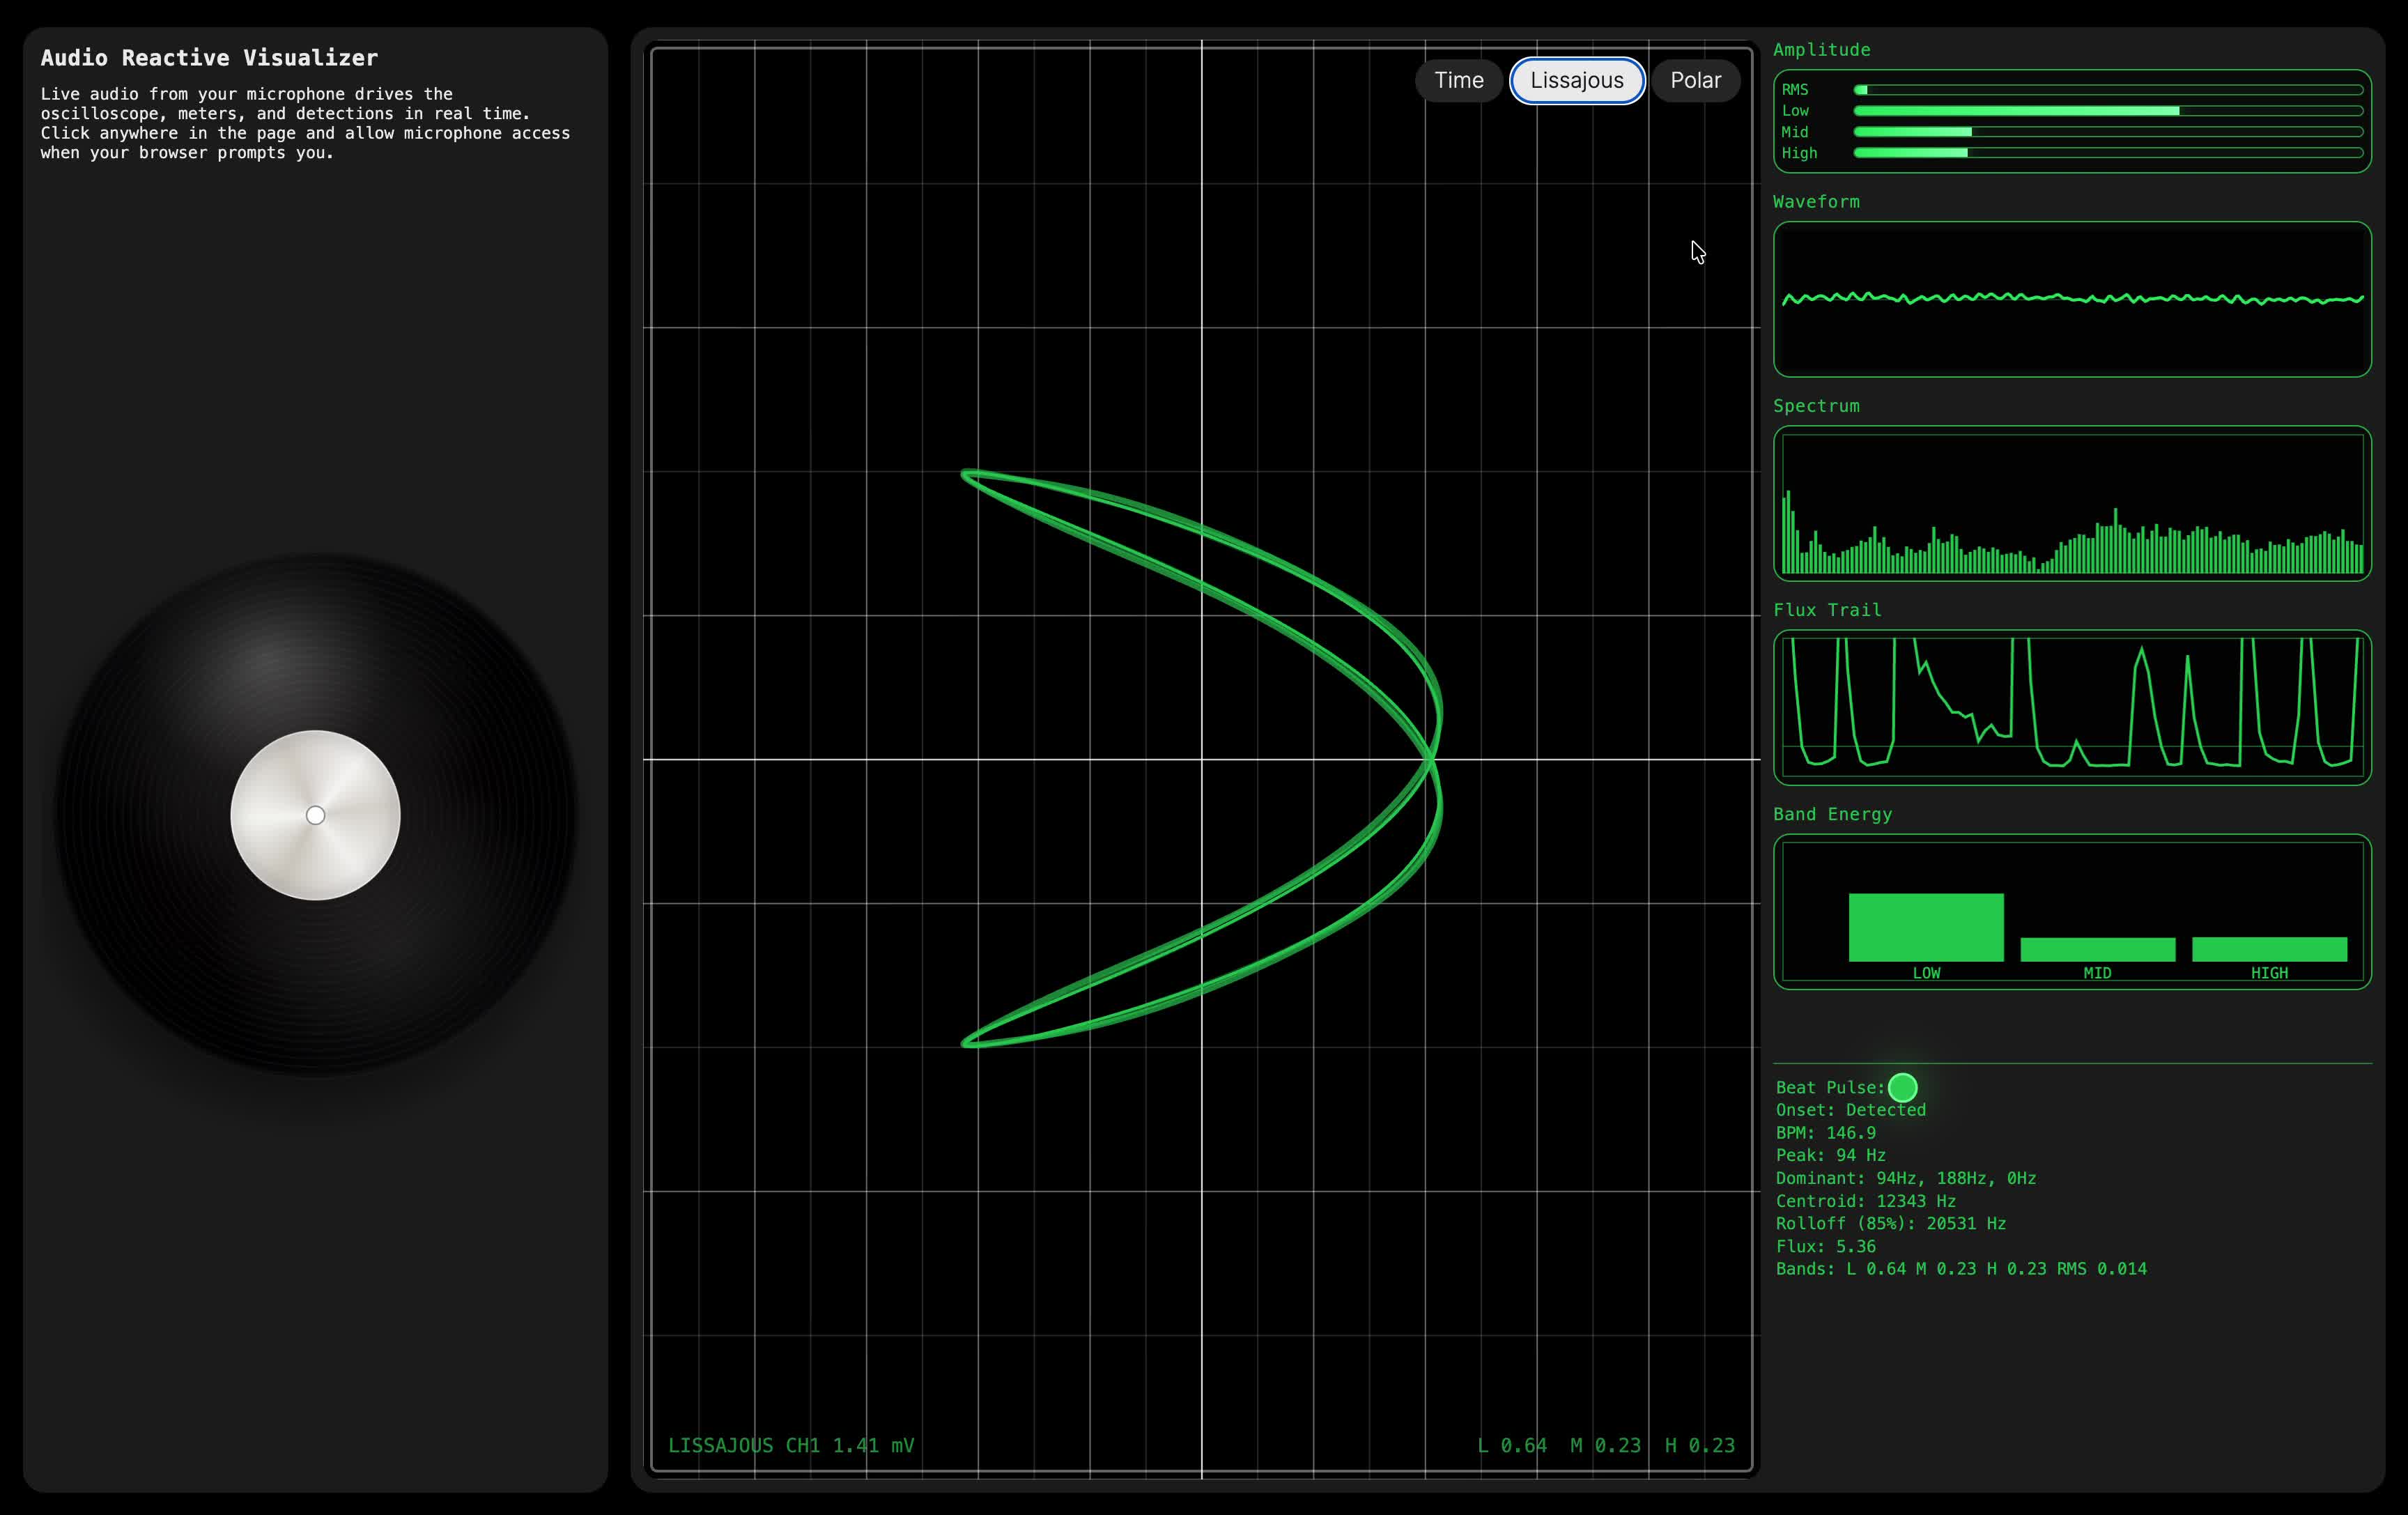This screenshot has height=1515, width=2408.
Task: Click the LISSAJOUS CH1 readout text
Action: point(790,1445)
